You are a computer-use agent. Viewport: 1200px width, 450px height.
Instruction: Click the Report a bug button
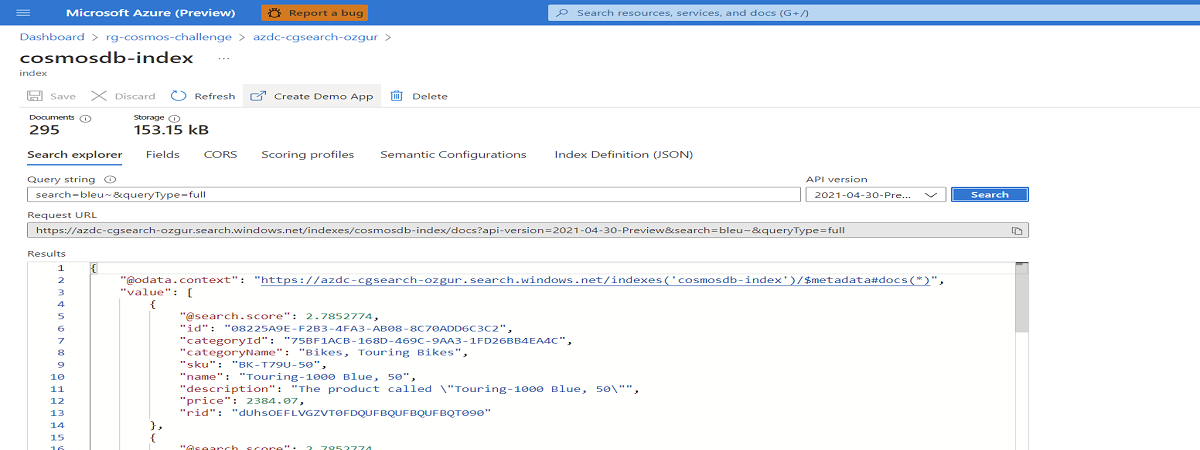point(314,13)
